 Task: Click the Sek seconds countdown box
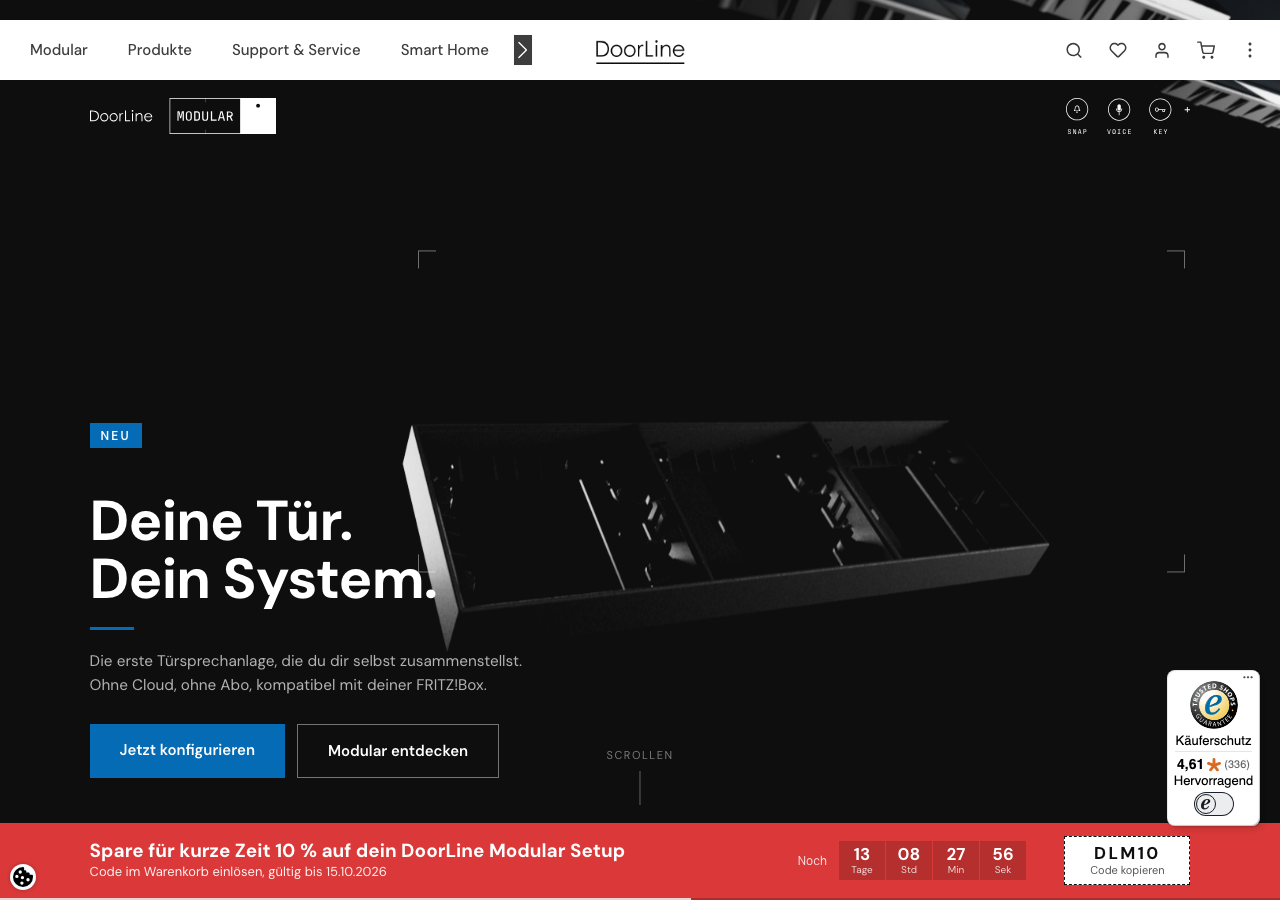(x=1003, y=861)
